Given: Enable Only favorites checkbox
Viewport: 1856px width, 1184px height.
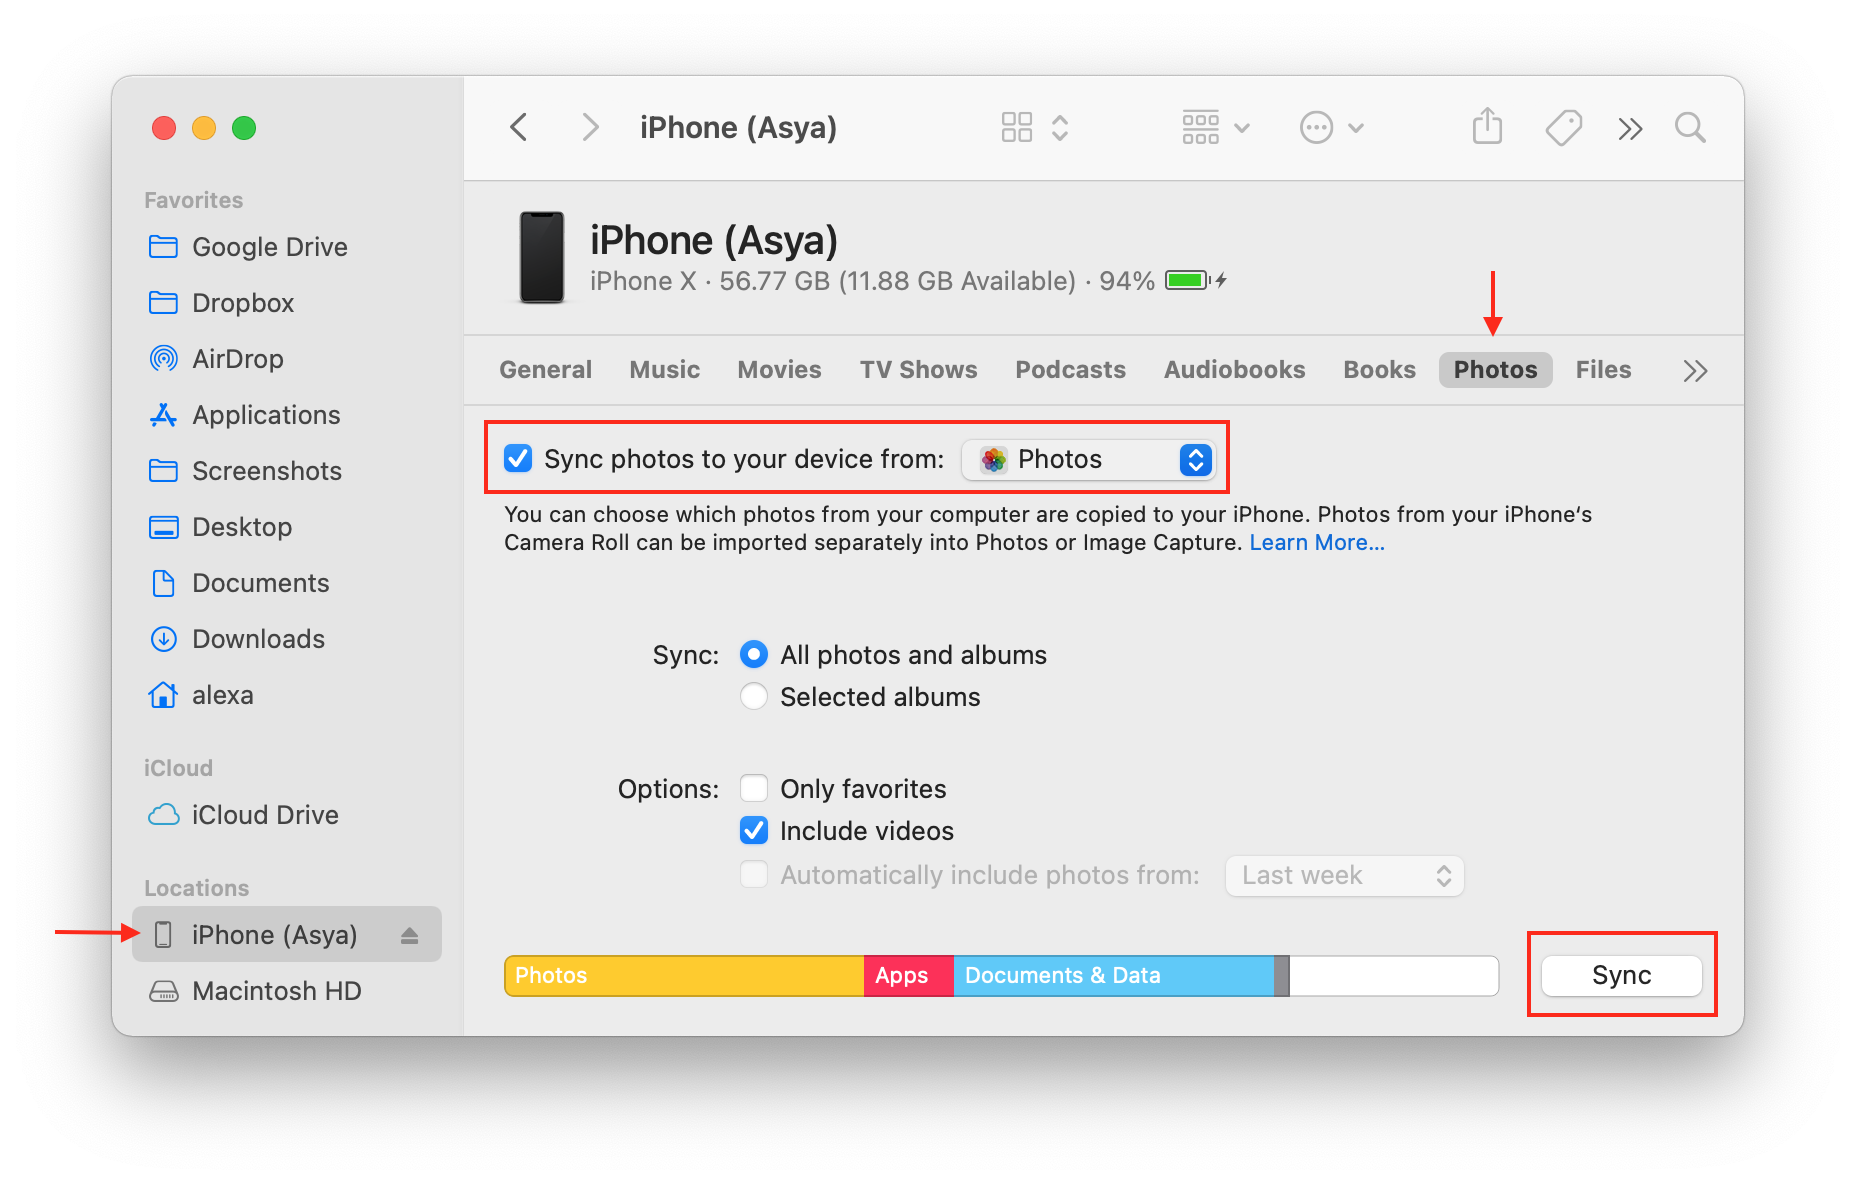Looking at the screenshot, I should (x=754, y=789).
